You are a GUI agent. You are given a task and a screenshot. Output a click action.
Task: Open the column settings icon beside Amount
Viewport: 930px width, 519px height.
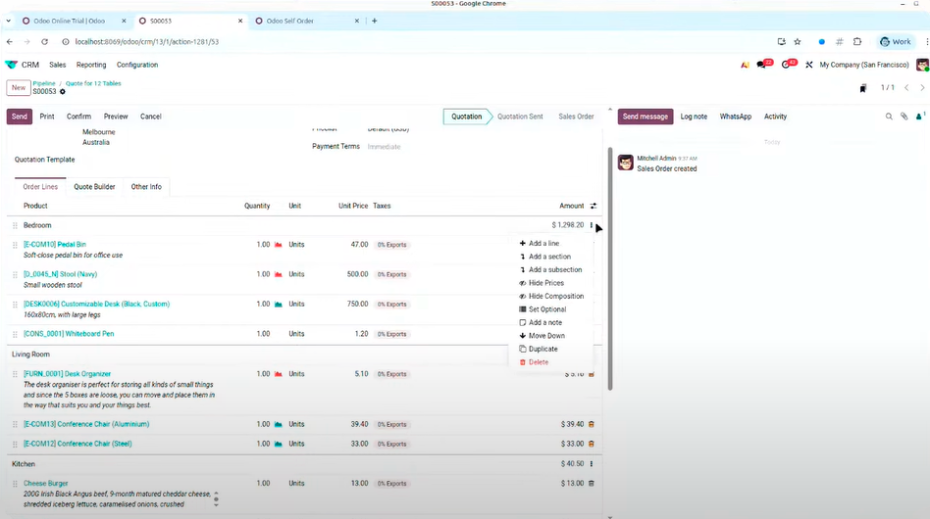pos(593,206)
